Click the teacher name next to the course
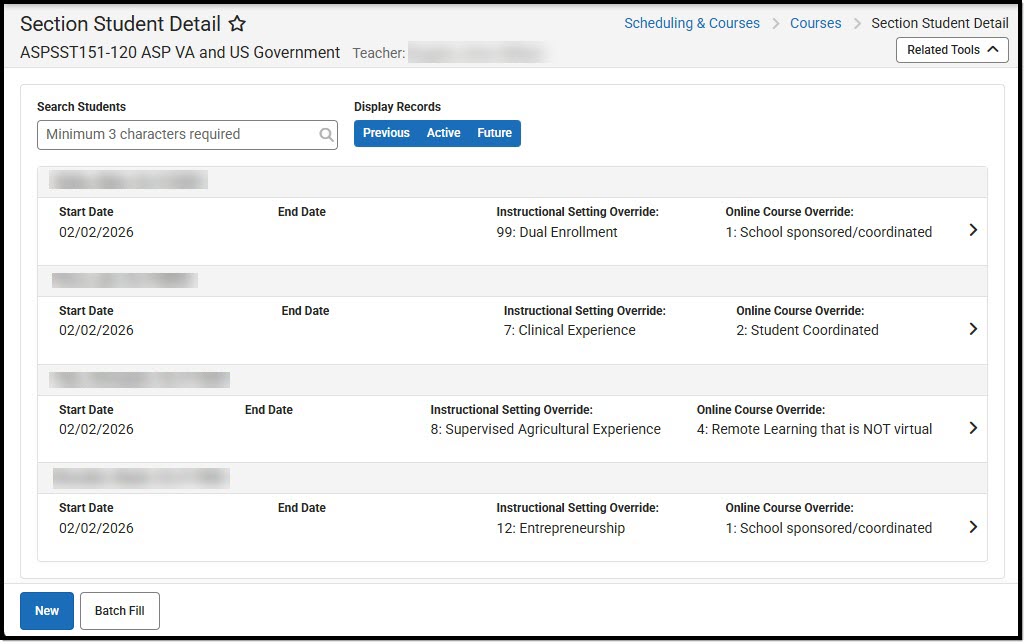Screen dimensions: 1026x644 [x=480, y=52]
